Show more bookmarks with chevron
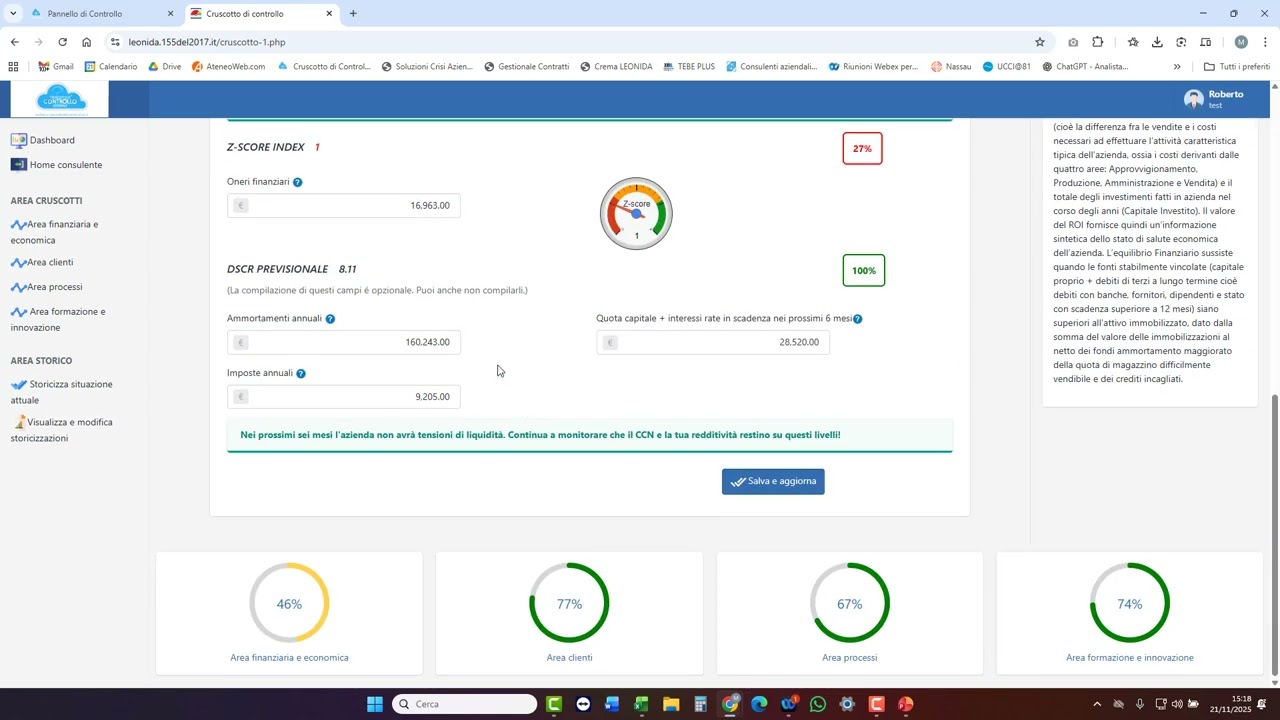 coord(1177,67)
